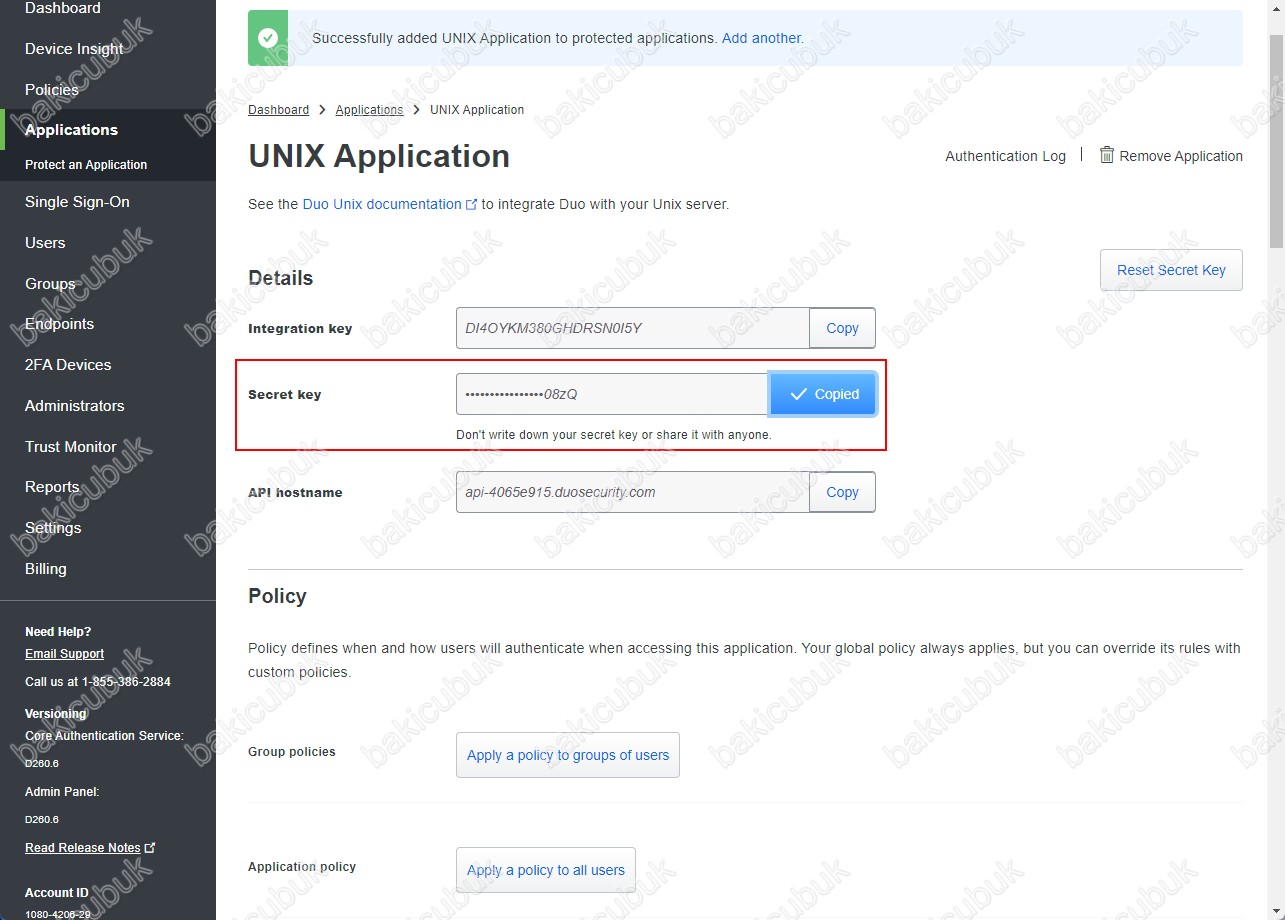The image size is (1285, 920).
Task: Open Endpoints in the sidebar
Action: coord(59,324)
